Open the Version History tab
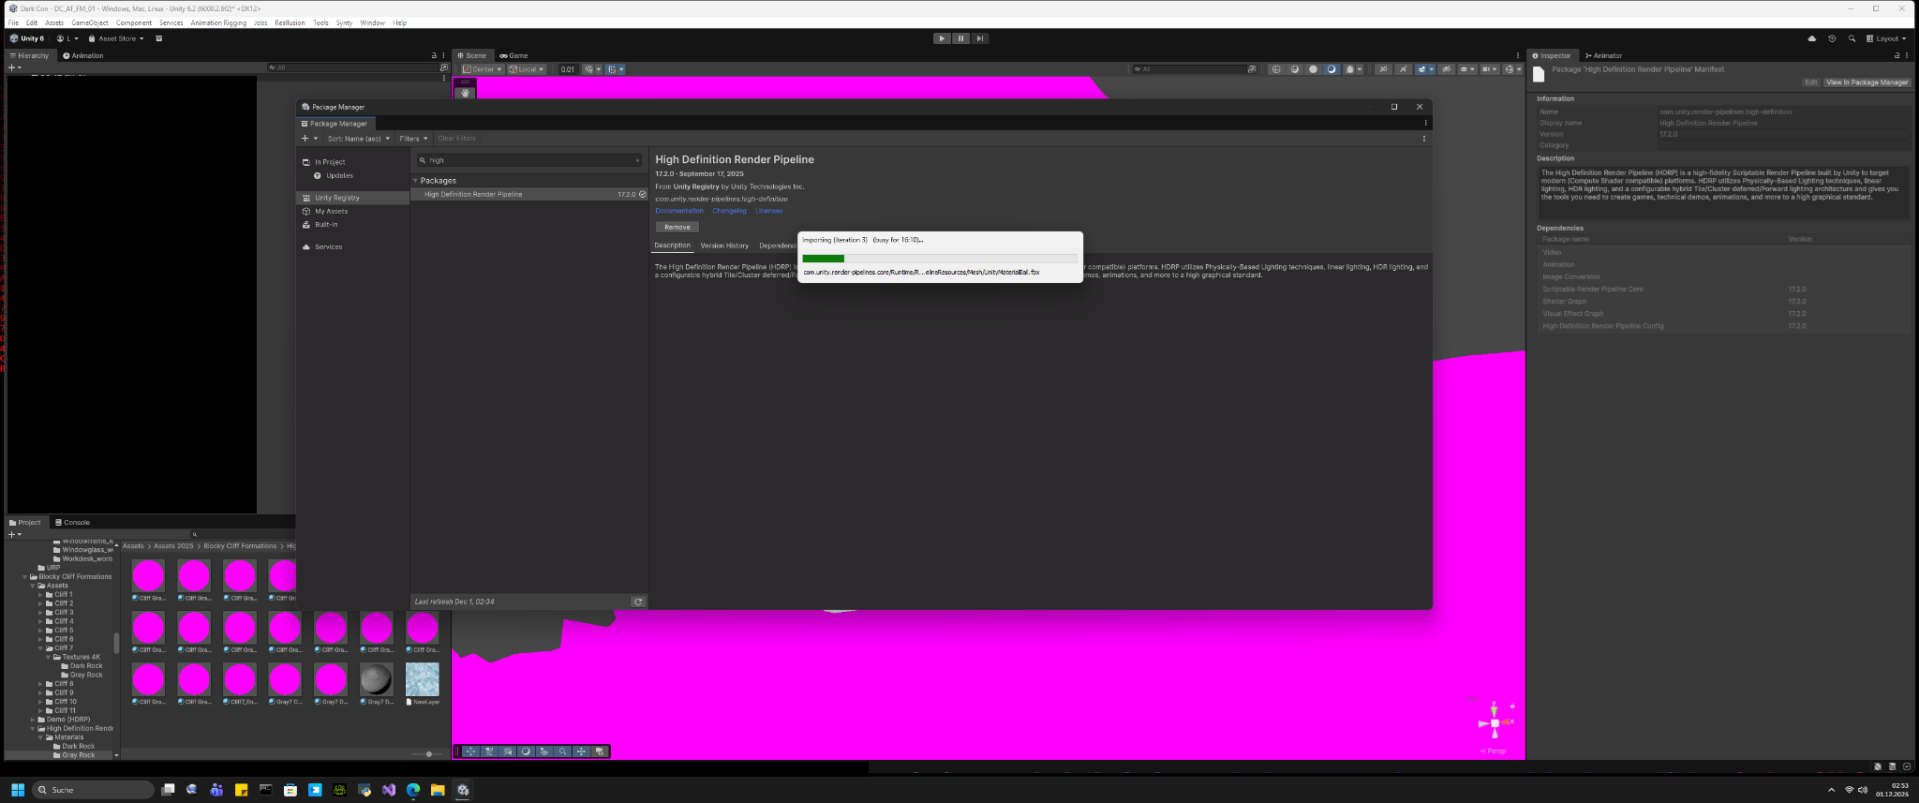 click(x=724, y=246)
